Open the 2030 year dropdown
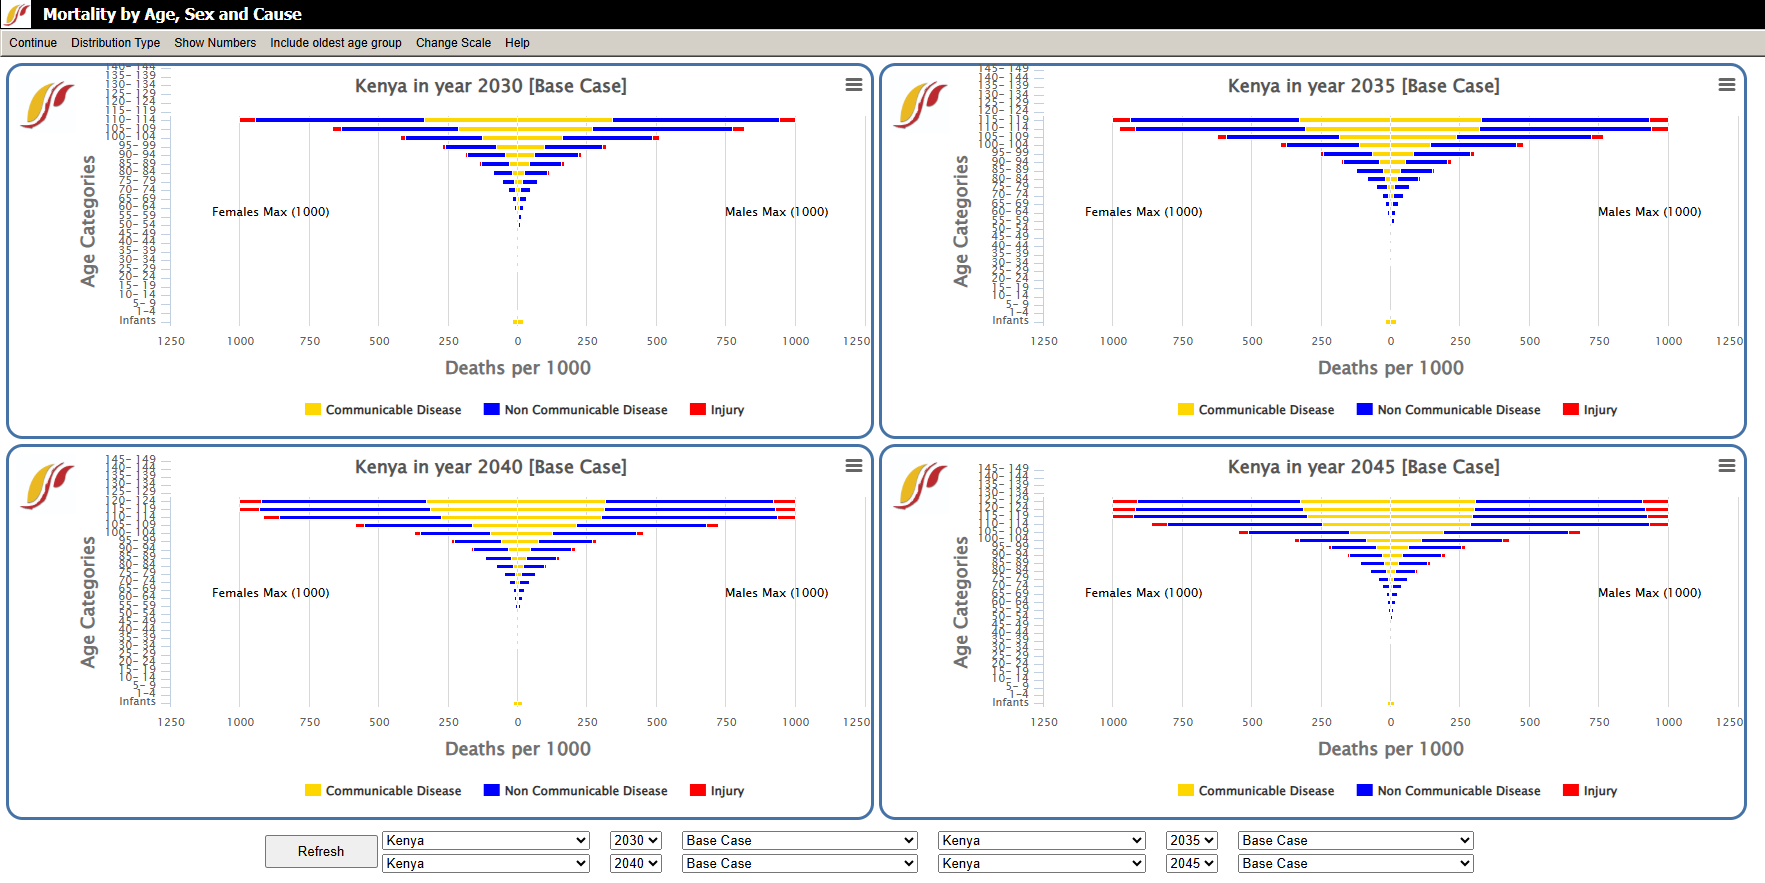The height and width of the screenshot is (883, 1765). coord(636,841)
